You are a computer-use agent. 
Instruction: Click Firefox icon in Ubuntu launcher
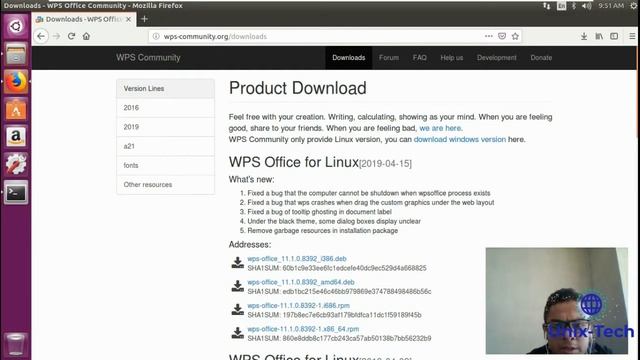point(16,82)
